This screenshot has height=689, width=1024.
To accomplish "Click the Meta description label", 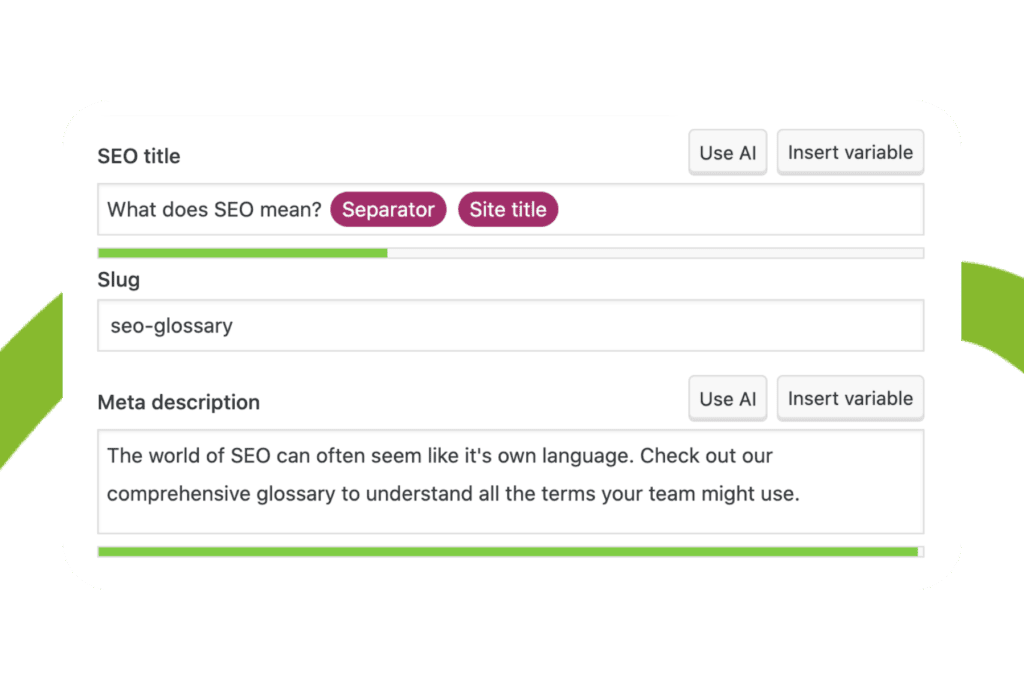I will tap(178, 402).
